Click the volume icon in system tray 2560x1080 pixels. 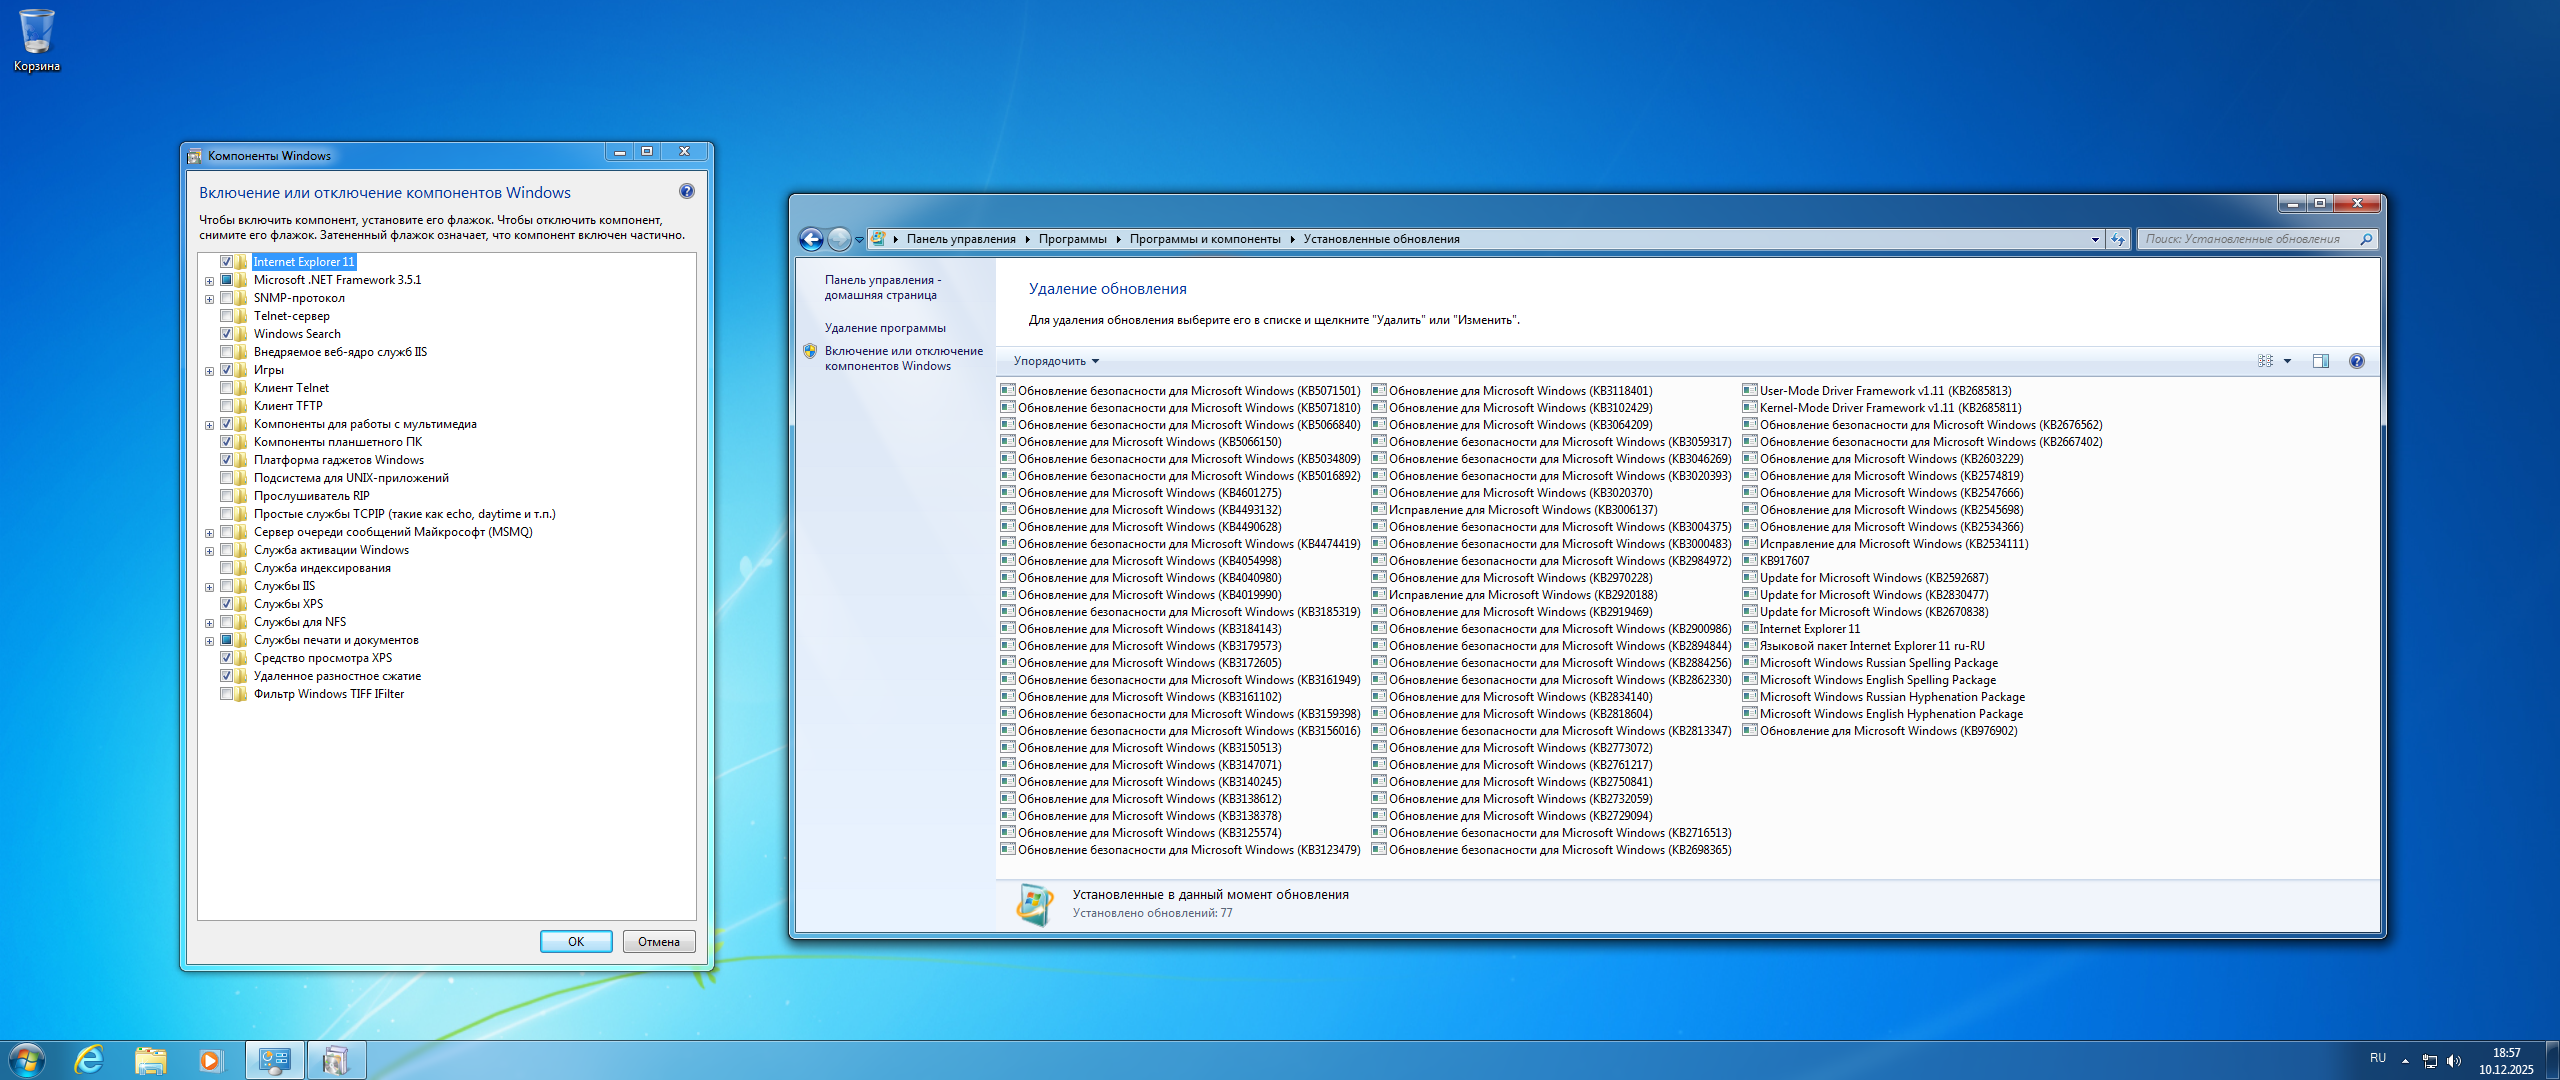click(2453, 1060)
